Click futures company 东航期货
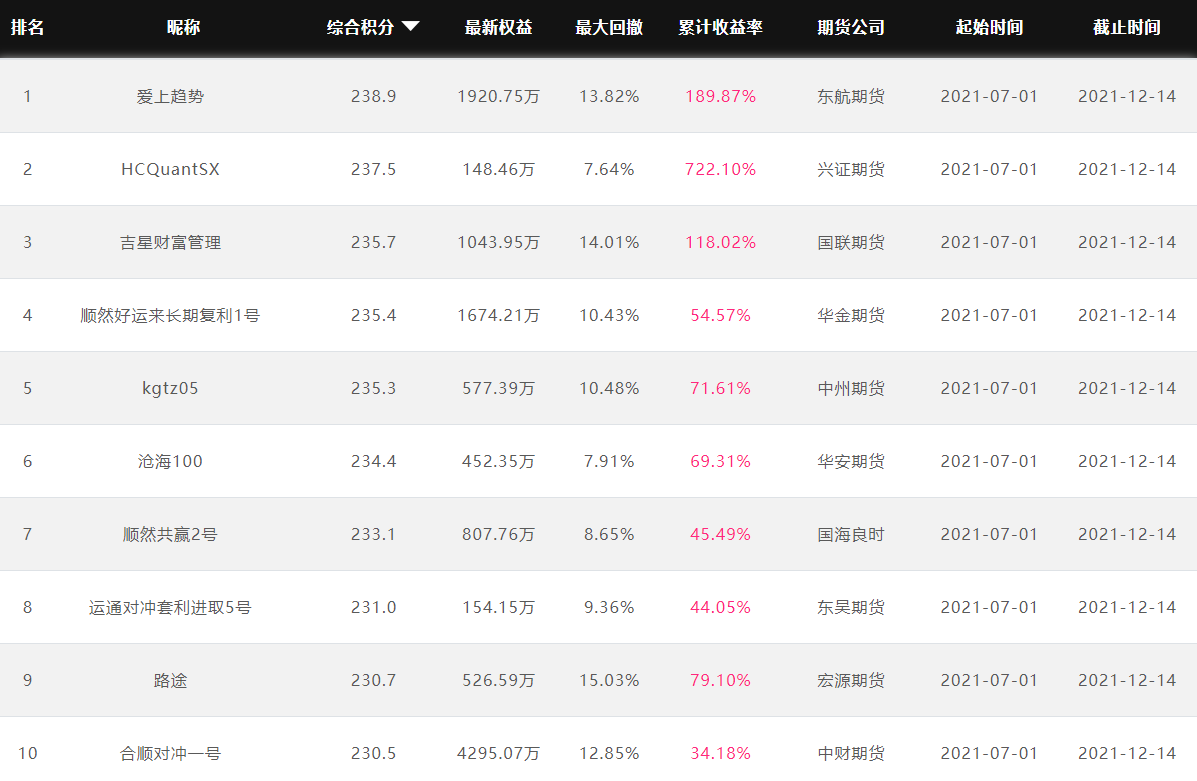Image resolution: width=1197 pixels, height=781 pixels. point(851,96)
